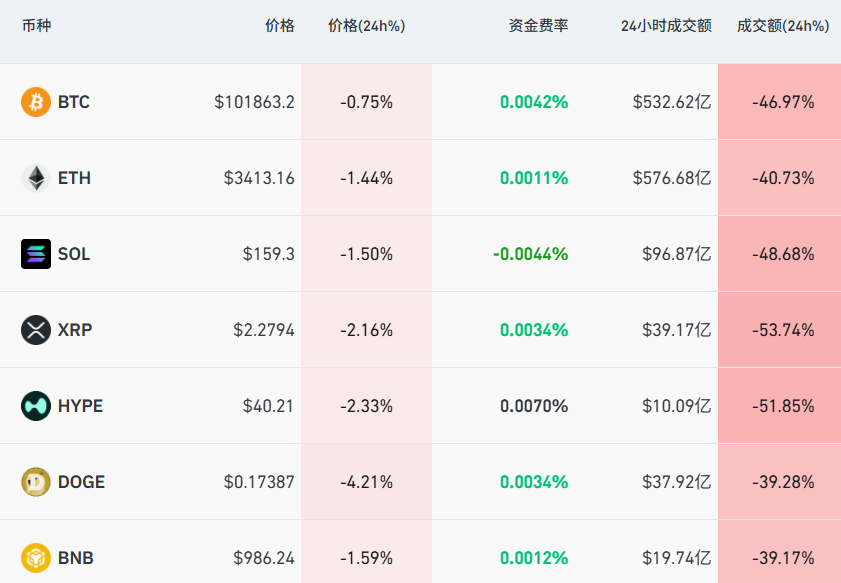Click the Dogecoin icon
The image size is (841, 583).
point(36,482)
